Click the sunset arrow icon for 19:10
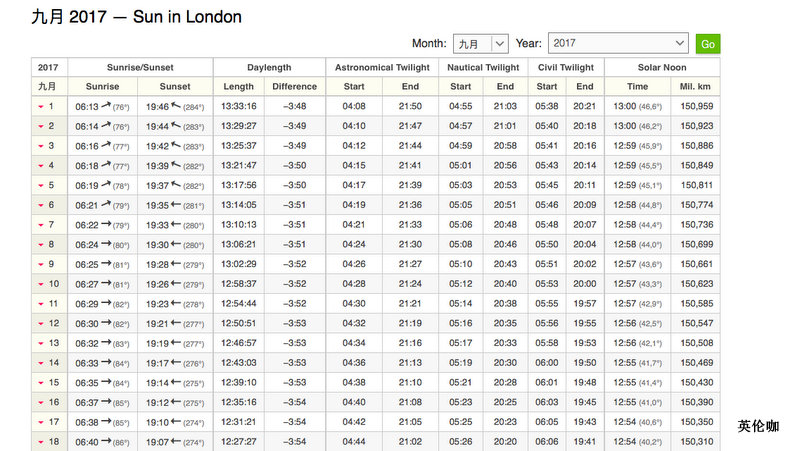This screenshot has height=451, width=800. point(177,423)
